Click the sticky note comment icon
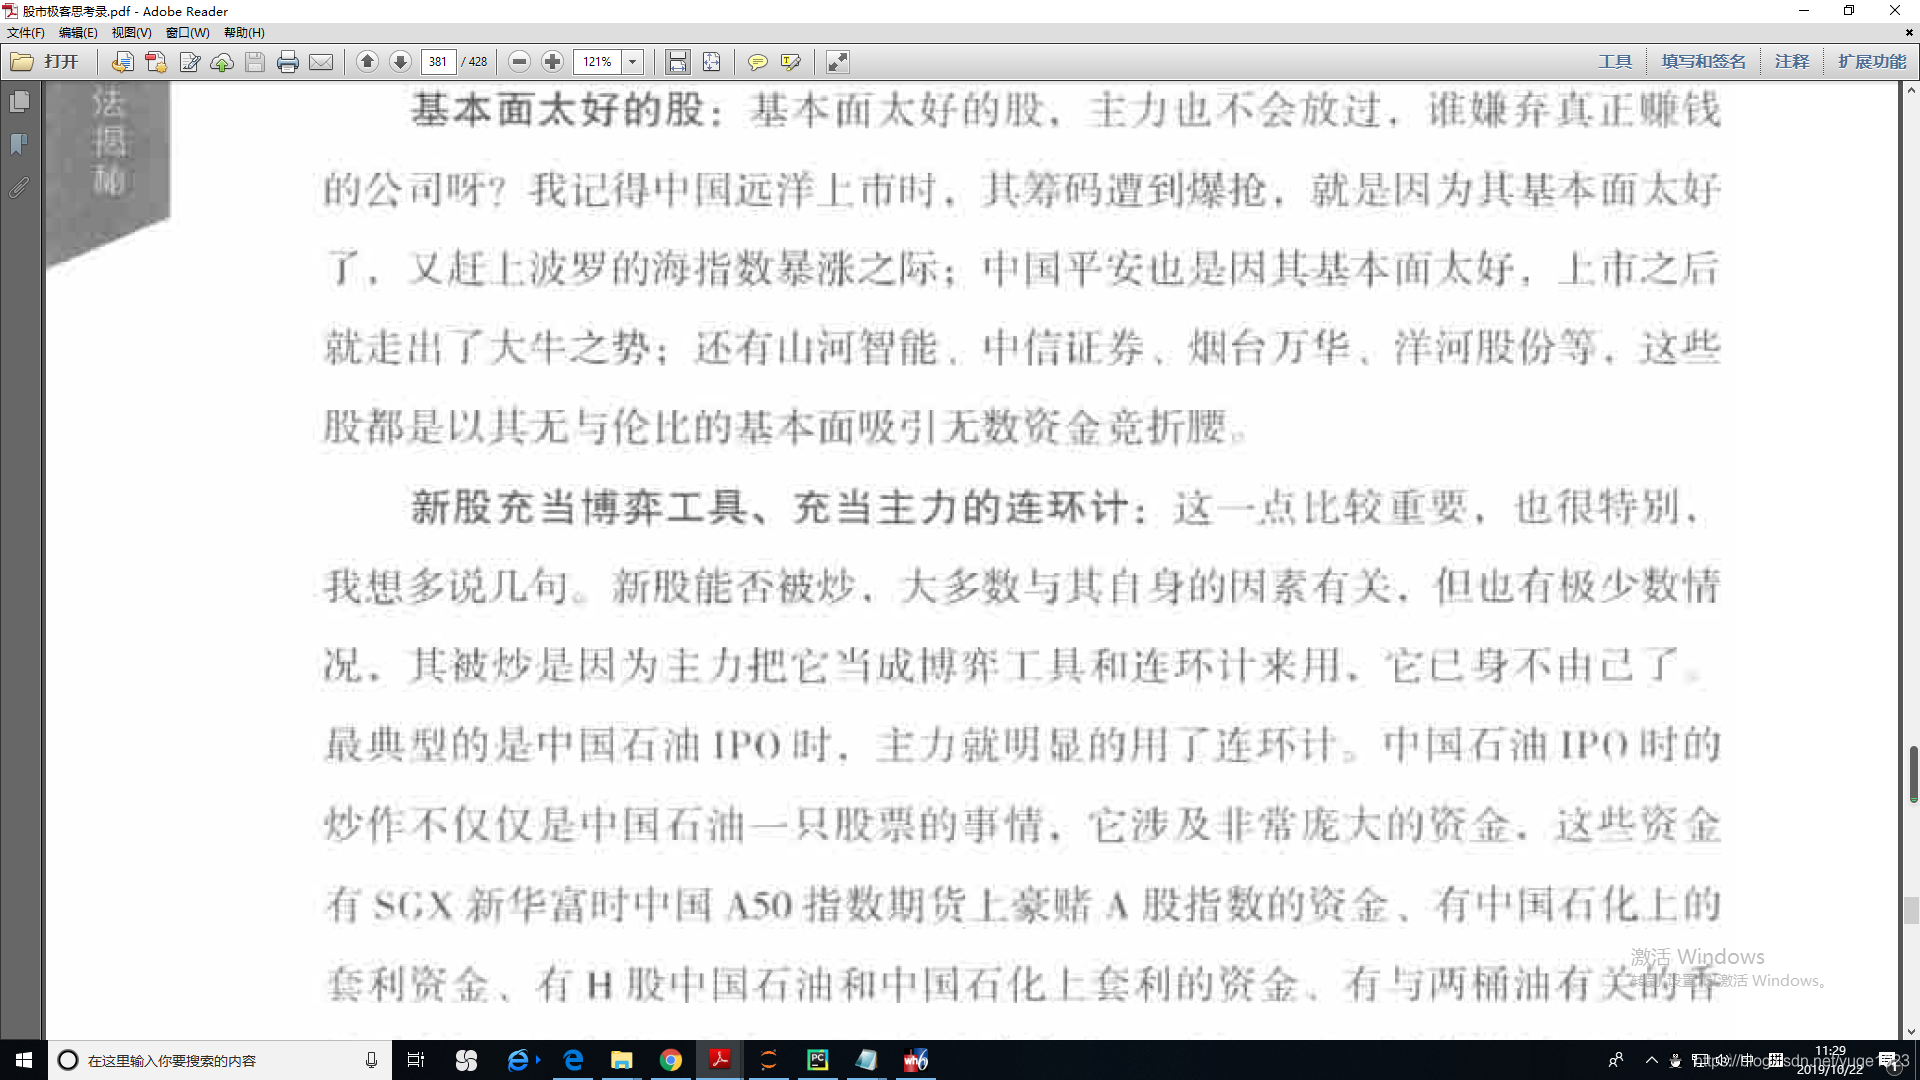1920x1080 pixels. (758, 62)
